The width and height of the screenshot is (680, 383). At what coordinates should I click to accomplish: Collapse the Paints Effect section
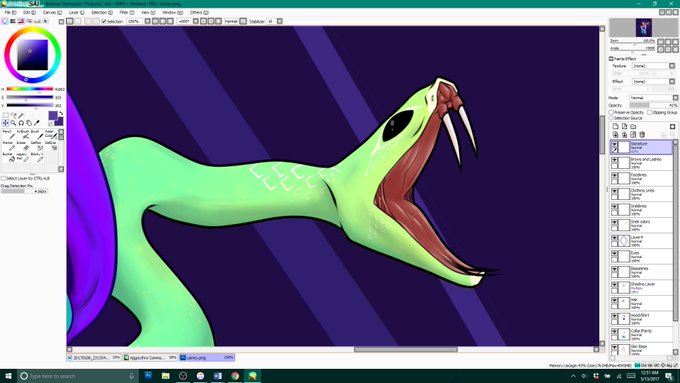(x=611, y=59)
